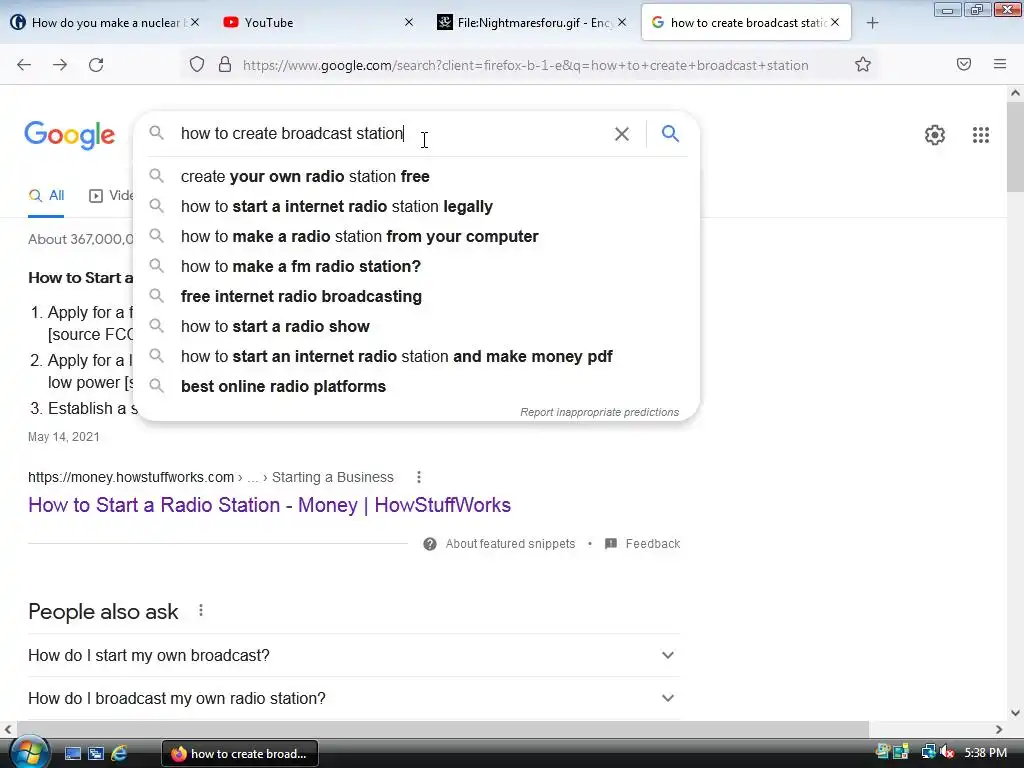Close the Nightmaresforu.gif tab
This screenshot has height=768, width=1024.
[622, 22]
